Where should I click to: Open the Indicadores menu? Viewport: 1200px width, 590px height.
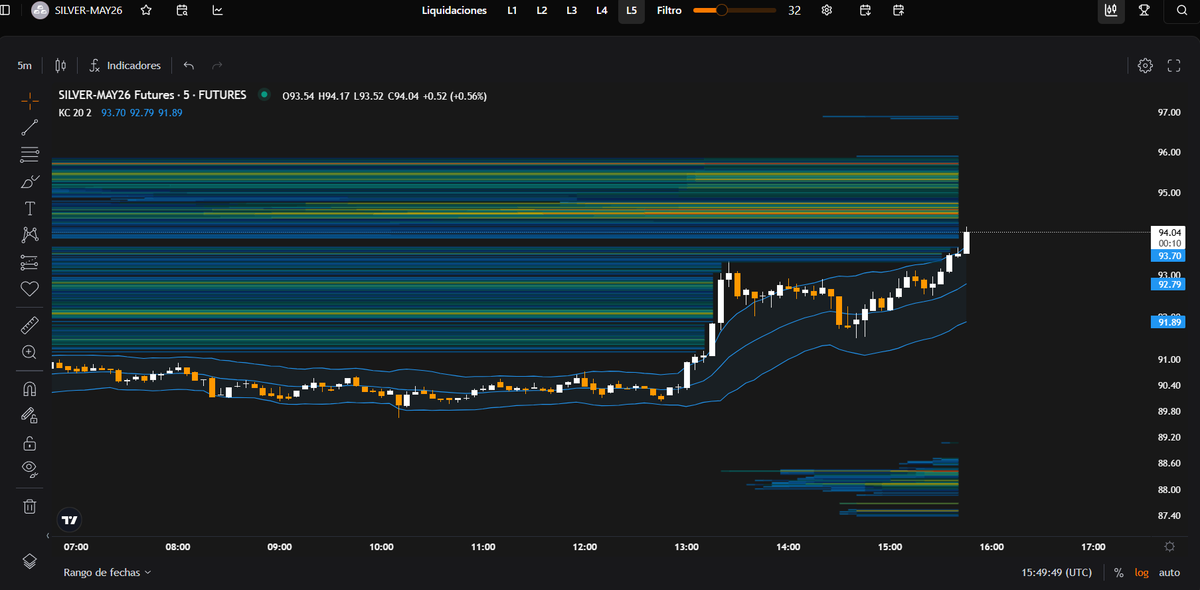click(x=125, y=65)
